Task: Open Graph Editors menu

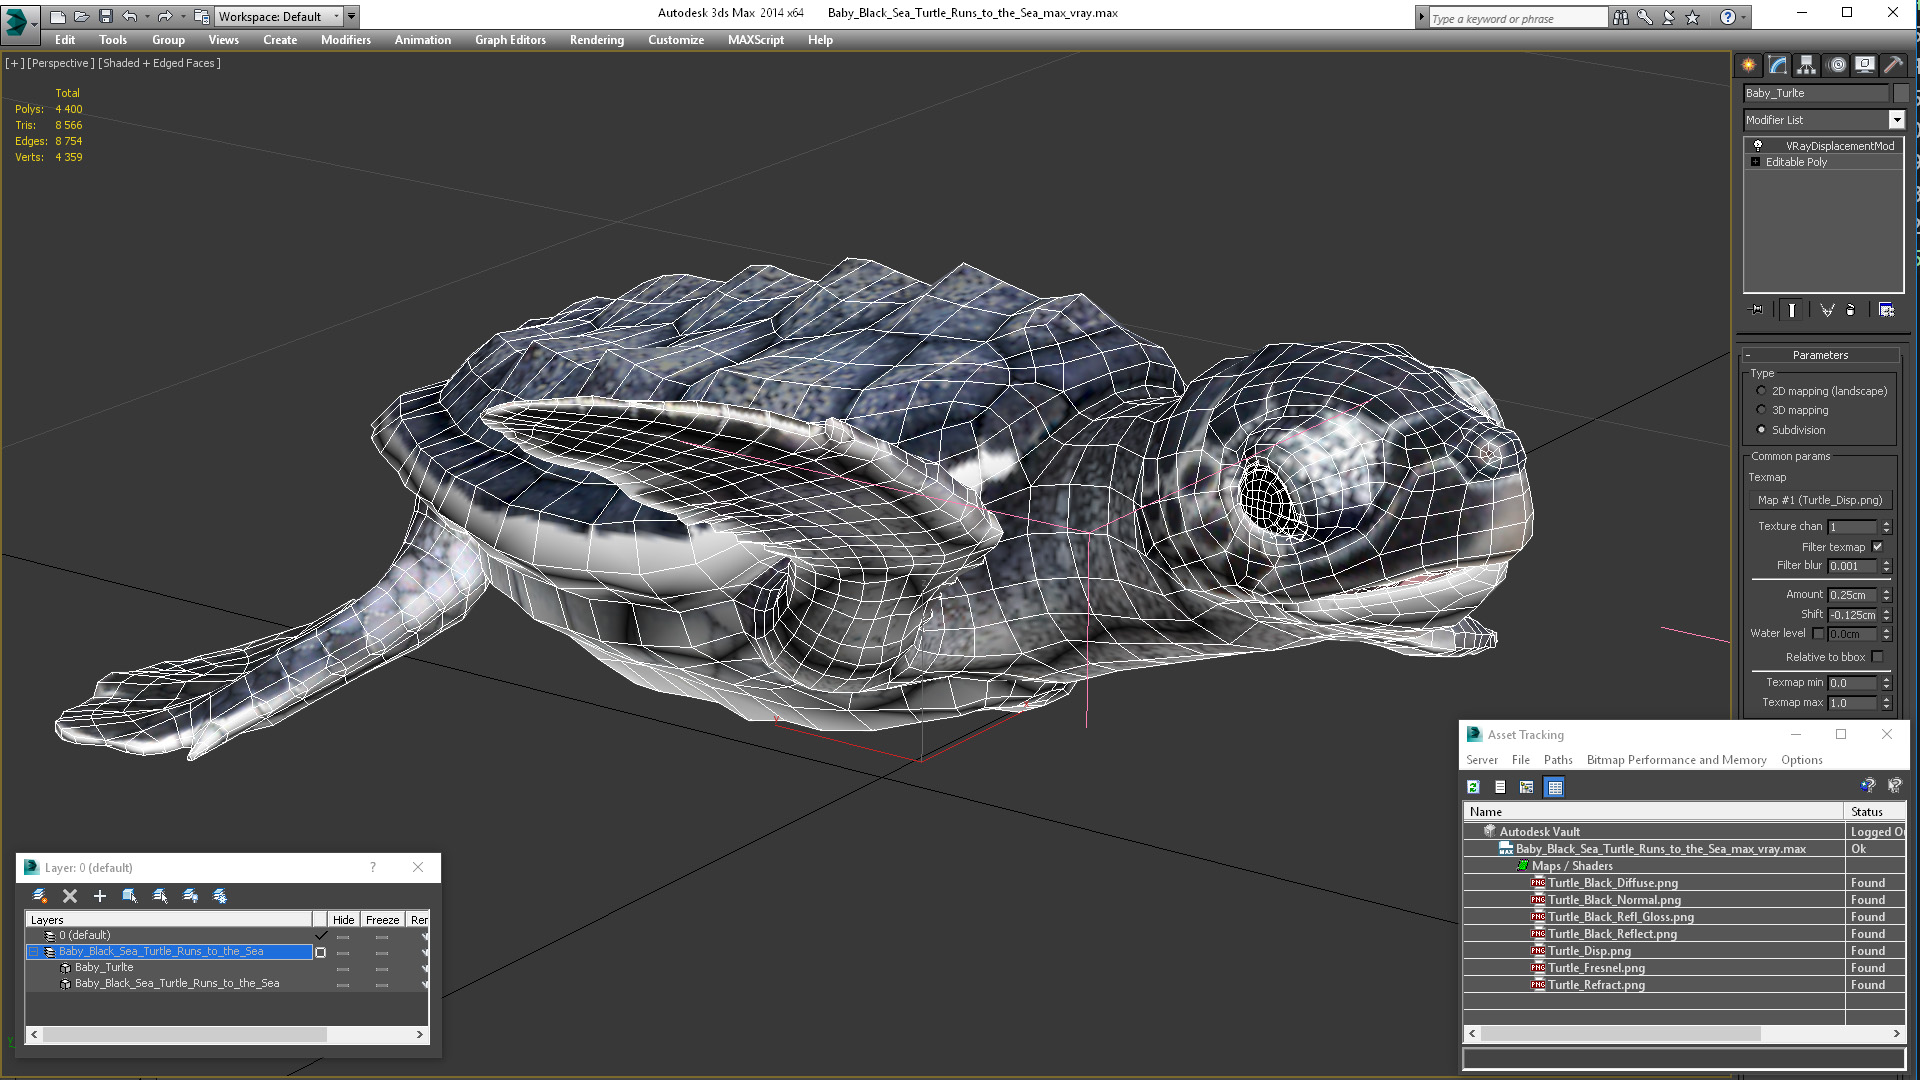Action: (x=510, y=40)
